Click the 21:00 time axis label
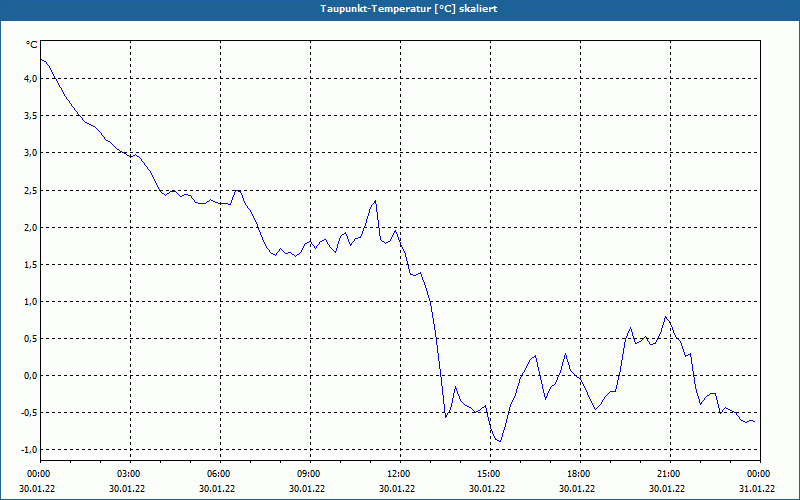 667,474
